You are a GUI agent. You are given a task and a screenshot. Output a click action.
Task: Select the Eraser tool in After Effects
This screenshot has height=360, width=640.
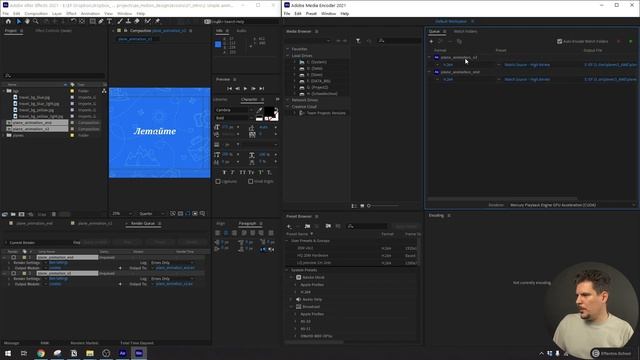click(x=137, y=21)
